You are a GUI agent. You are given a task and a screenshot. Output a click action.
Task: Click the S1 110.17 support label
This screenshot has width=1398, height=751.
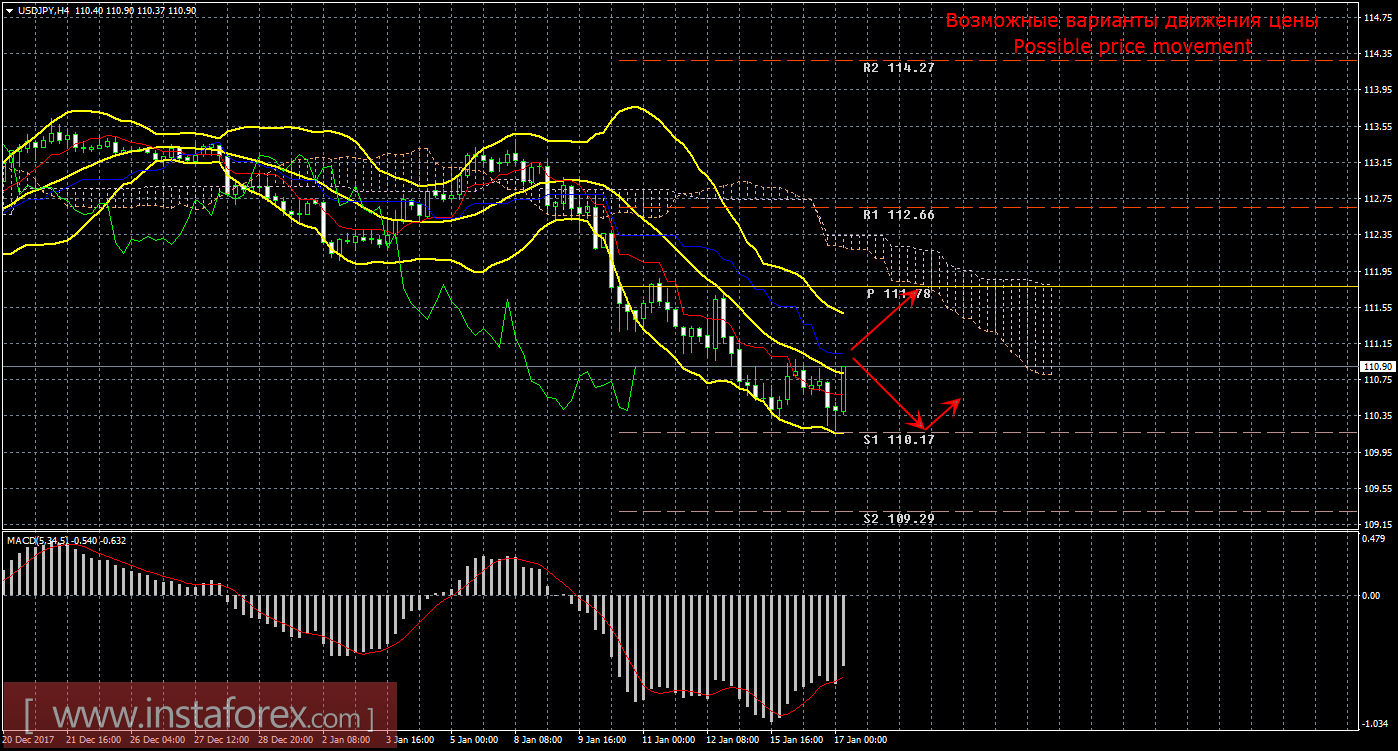899,439
